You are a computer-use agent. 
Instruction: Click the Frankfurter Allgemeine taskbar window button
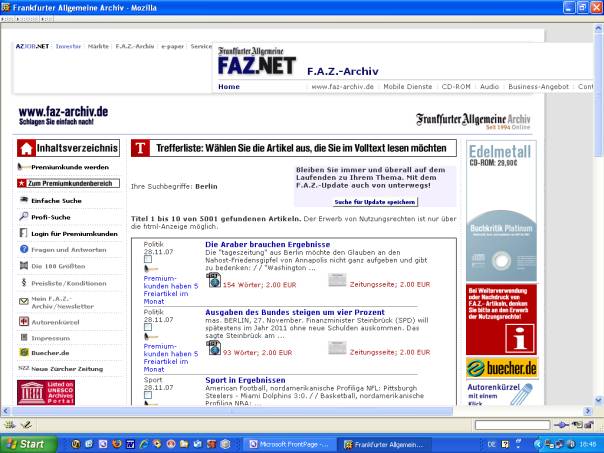pos(384,444)
